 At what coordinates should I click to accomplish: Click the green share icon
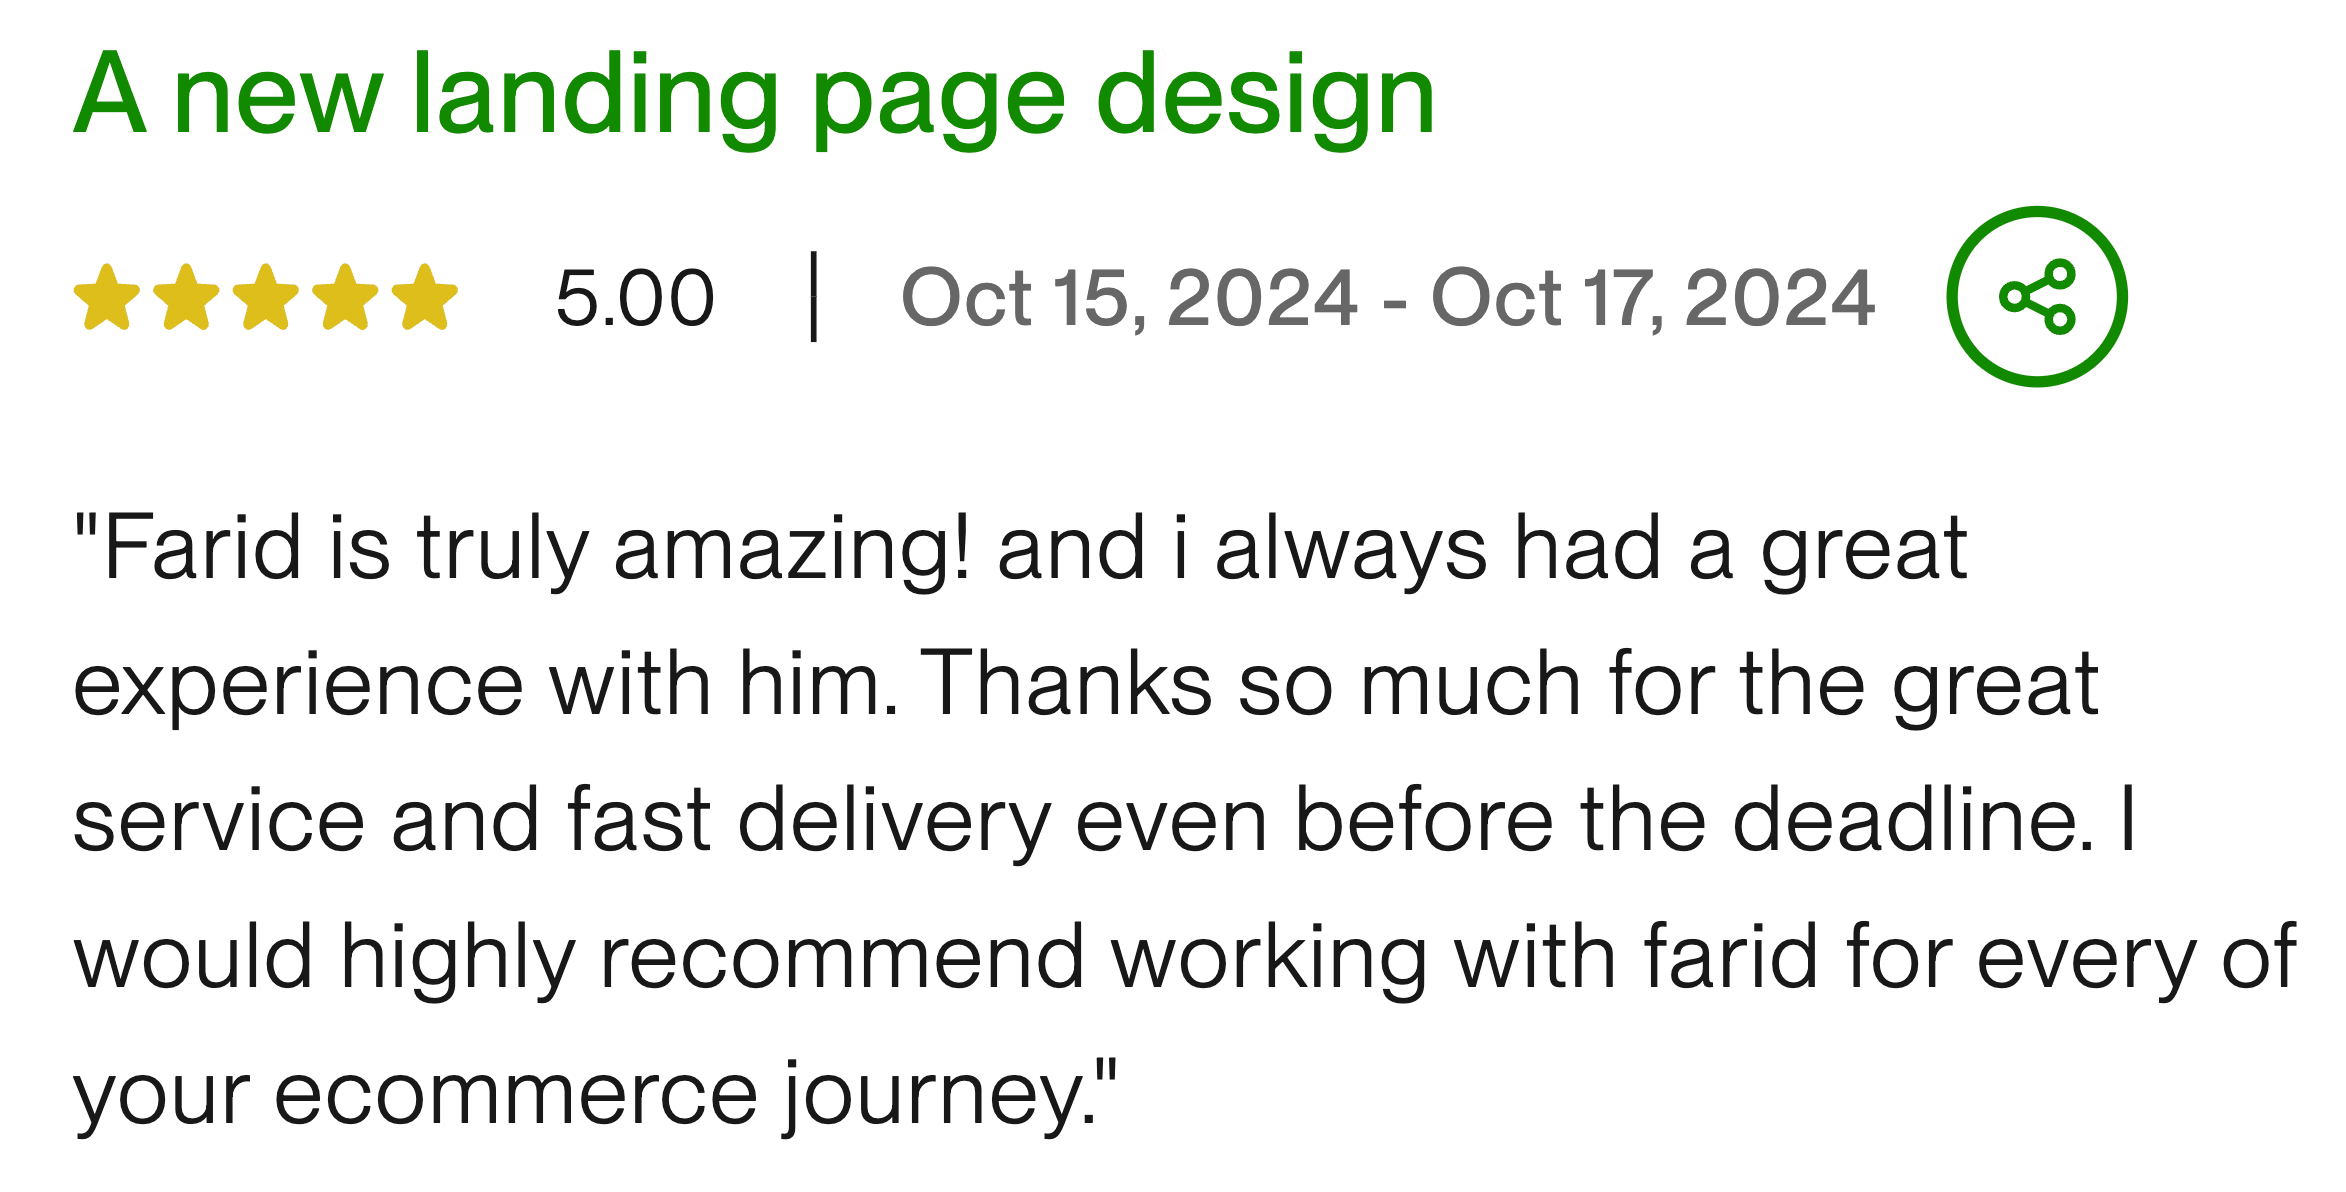(2036, 296)
